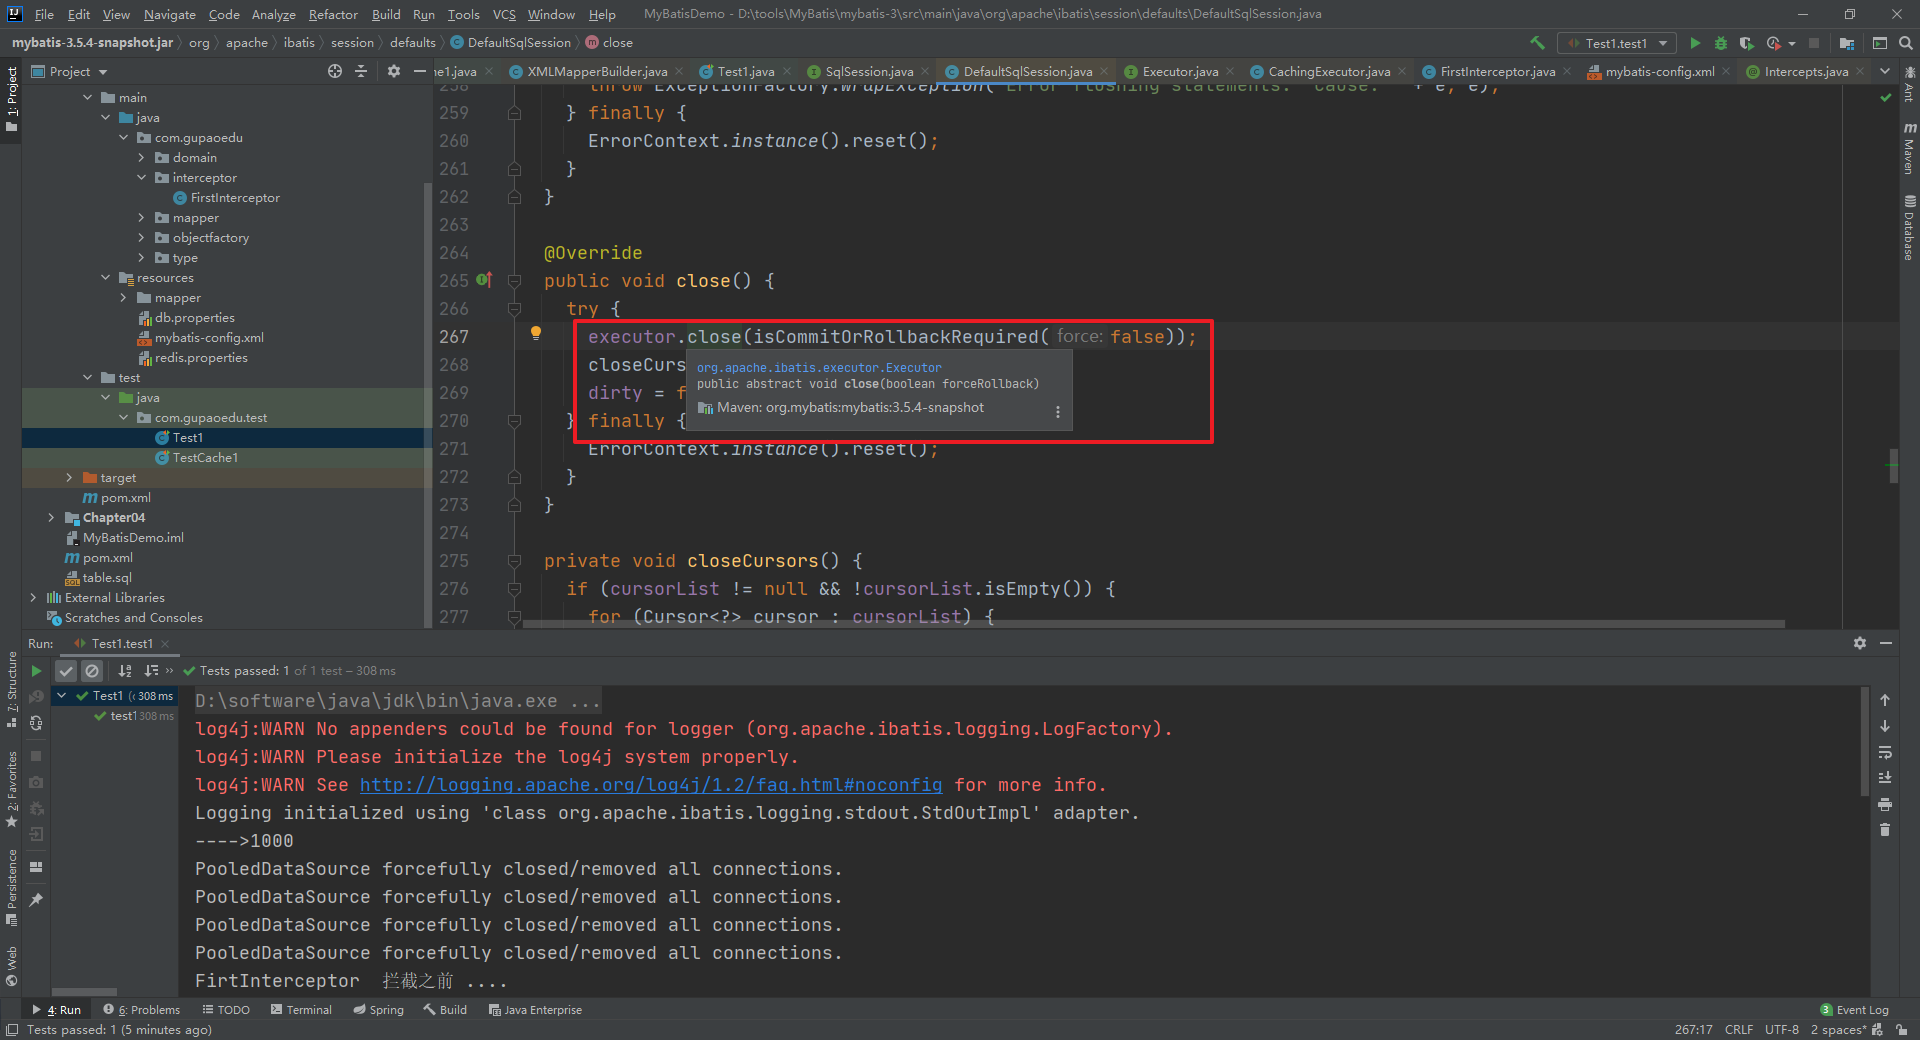Close the DefaultSqlSession.java tab
Viewport: 1920px width, 1040px height.
1104,71
